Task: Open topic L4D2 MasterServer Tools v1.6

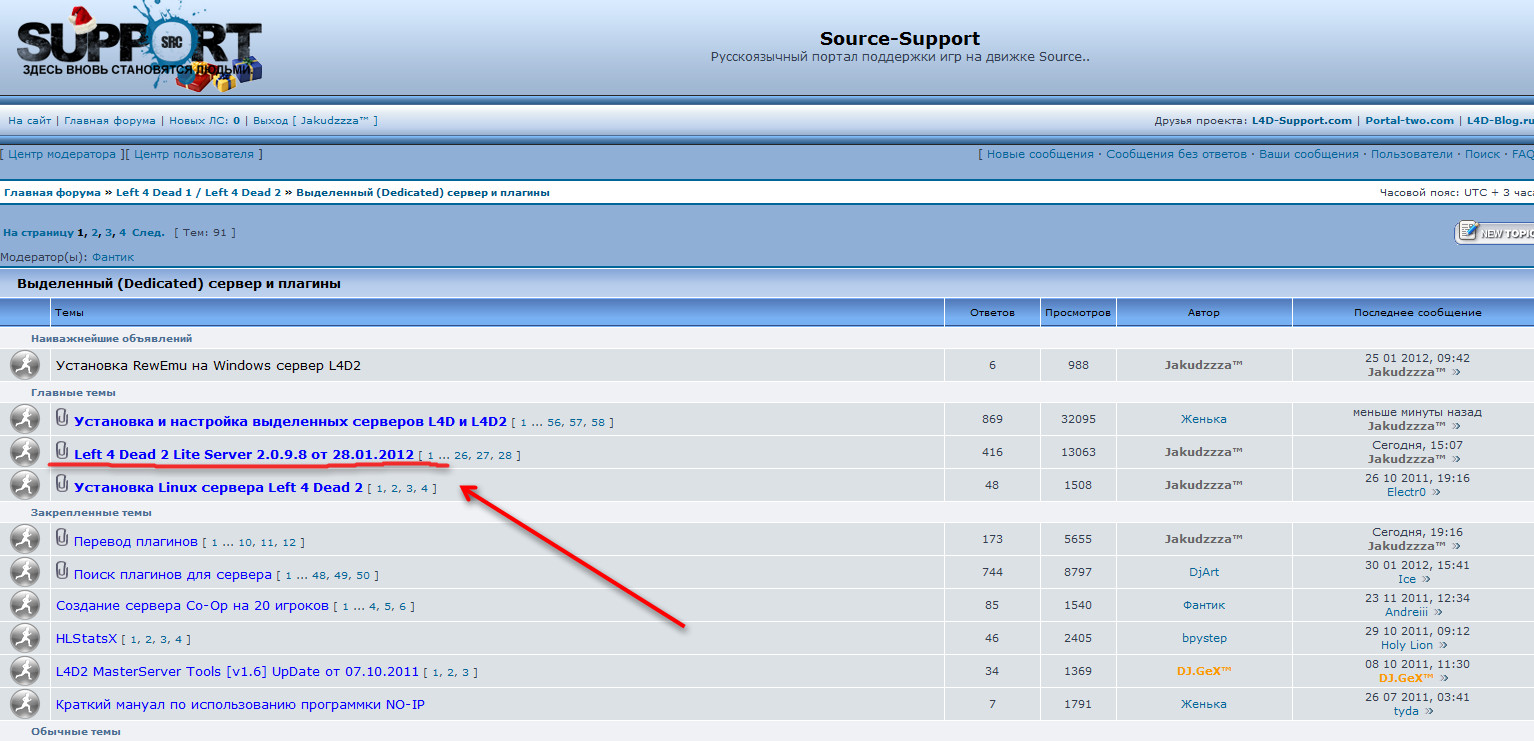Action: (x=237, y=671)
